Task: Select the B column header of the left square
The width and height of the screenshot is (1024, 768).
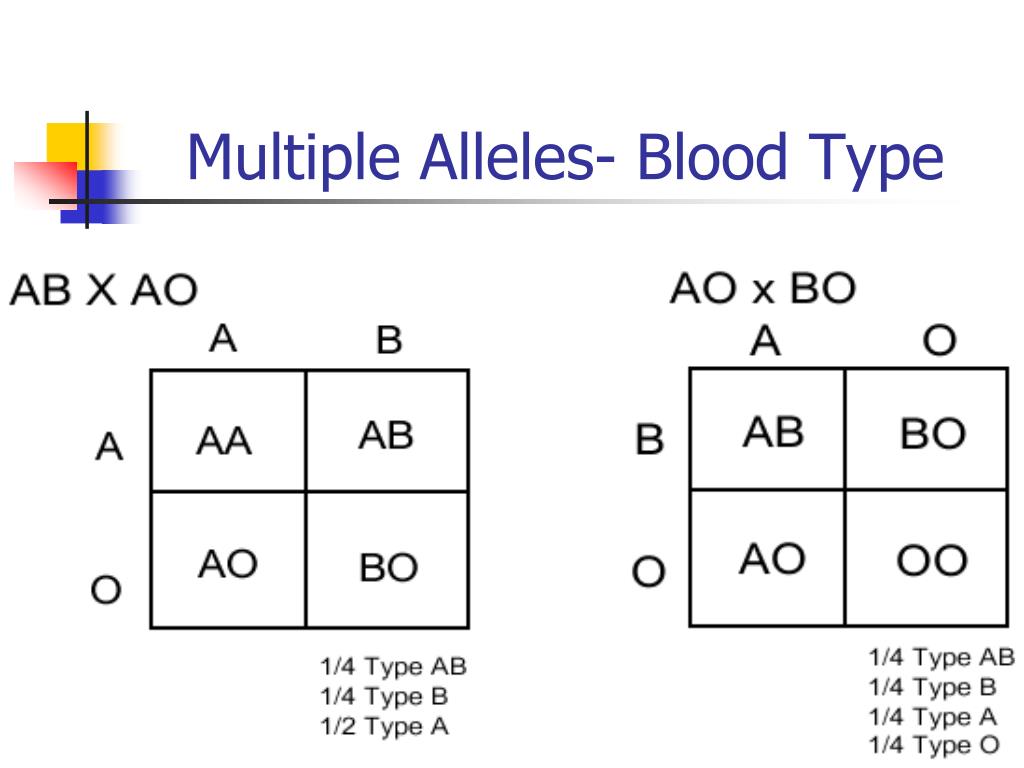Action: (389, 340)
